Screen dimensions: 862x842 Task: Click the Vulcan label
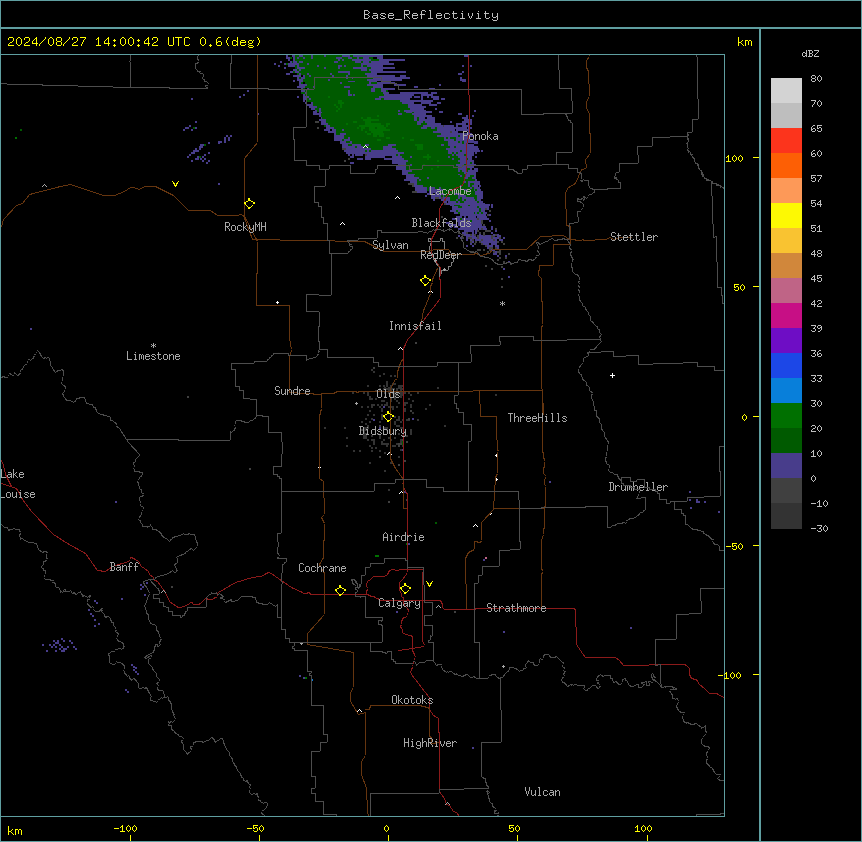point(542,792)
